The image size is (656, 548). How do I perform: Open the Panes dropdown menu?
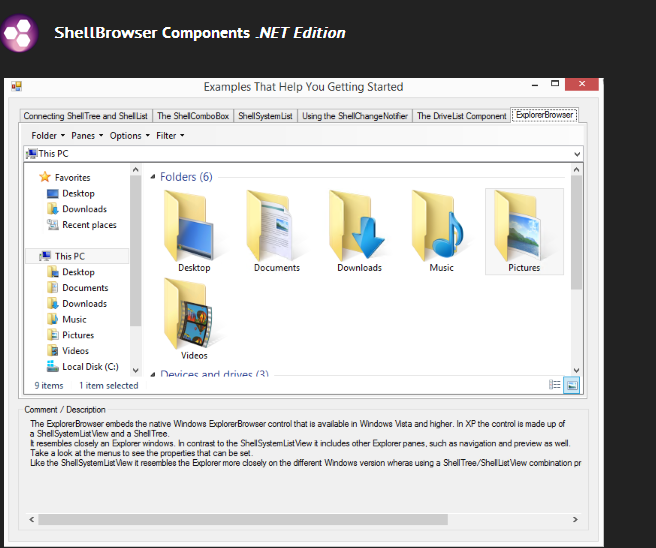87,136
